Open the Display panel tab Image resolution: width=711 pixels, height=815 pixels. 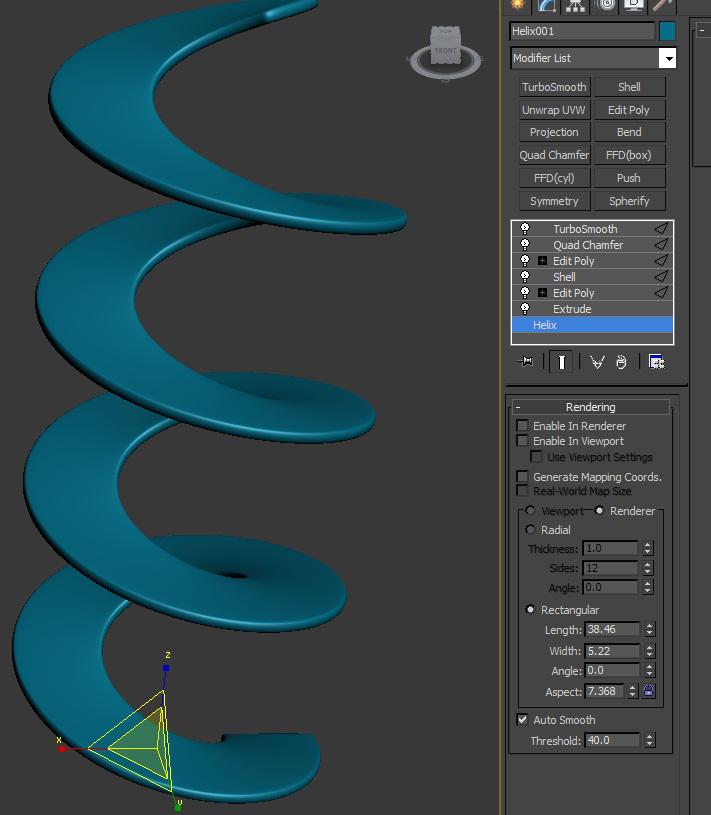tap(635, 5)
